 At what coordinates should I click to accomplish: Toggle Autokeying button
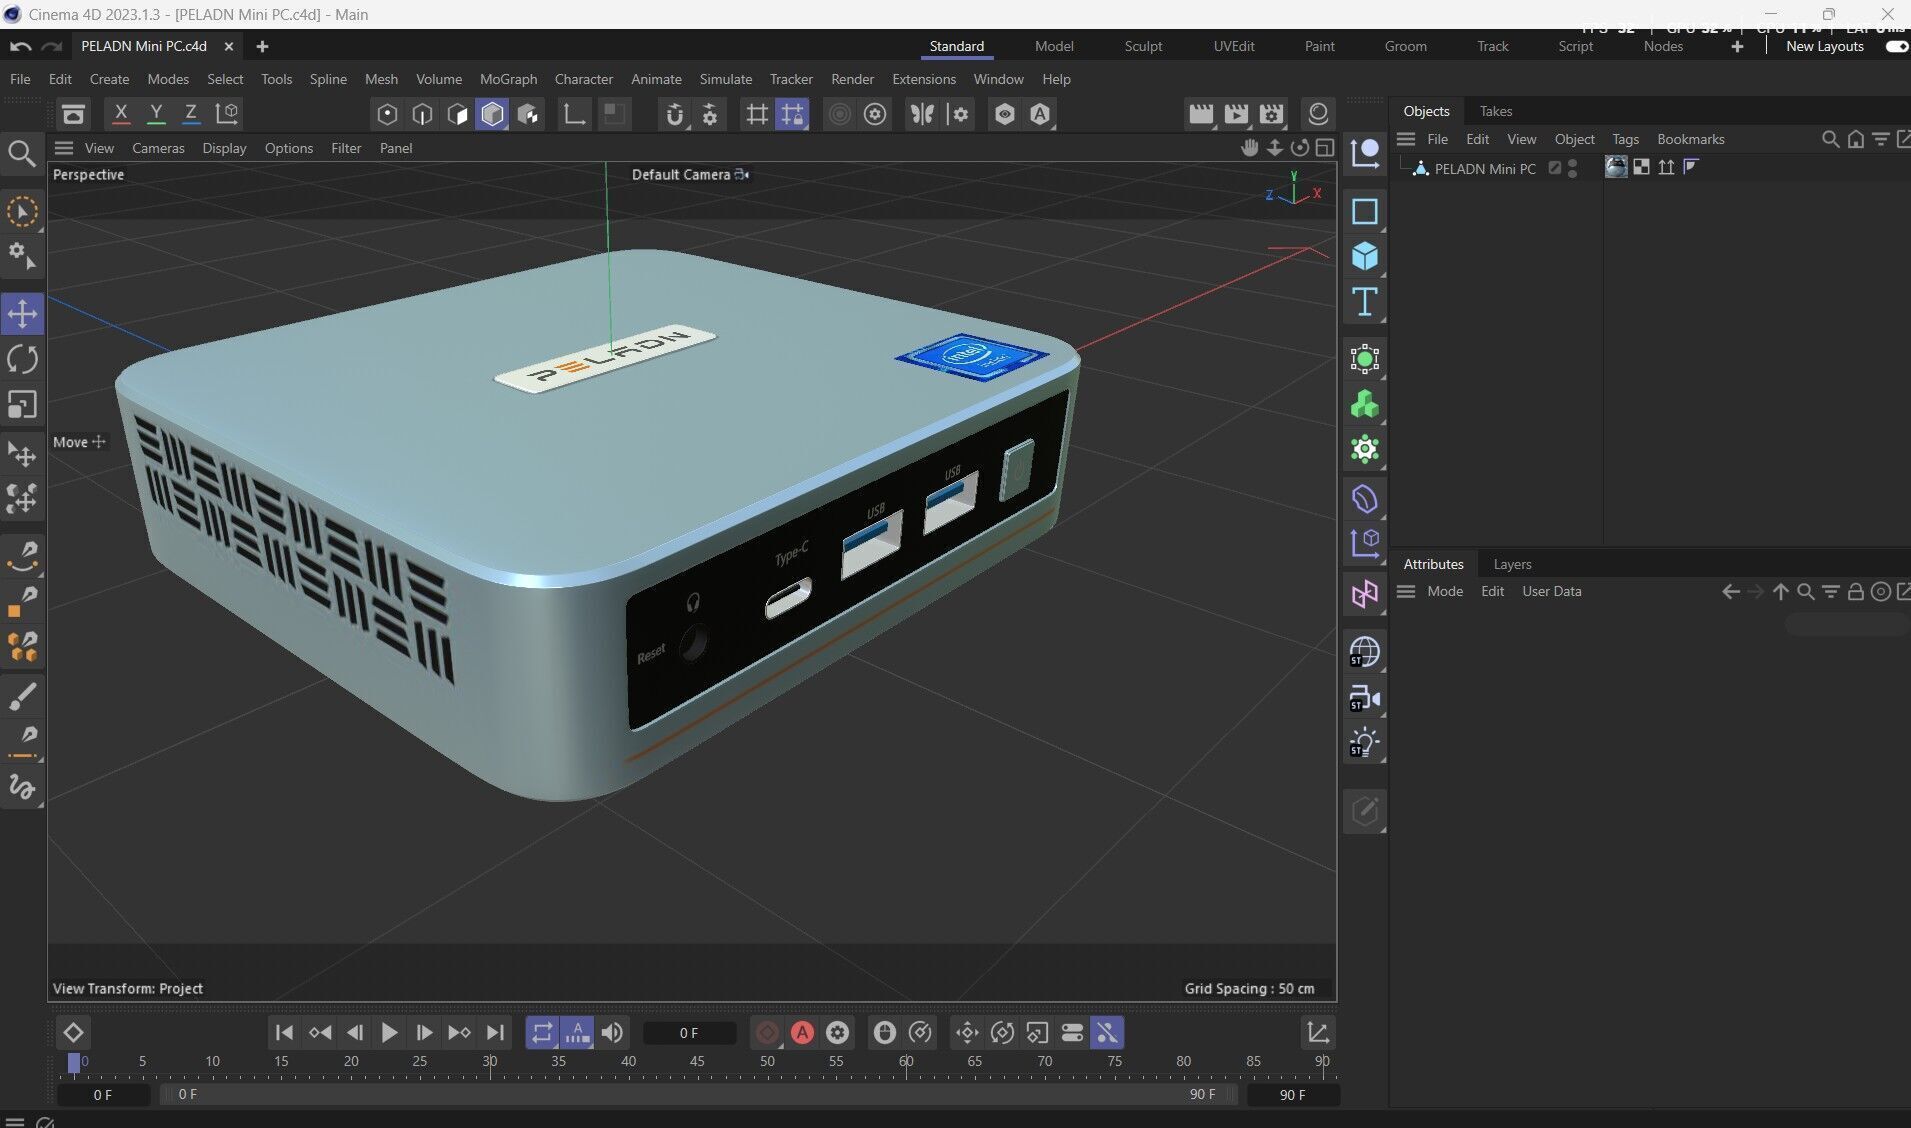[802, 1033]
